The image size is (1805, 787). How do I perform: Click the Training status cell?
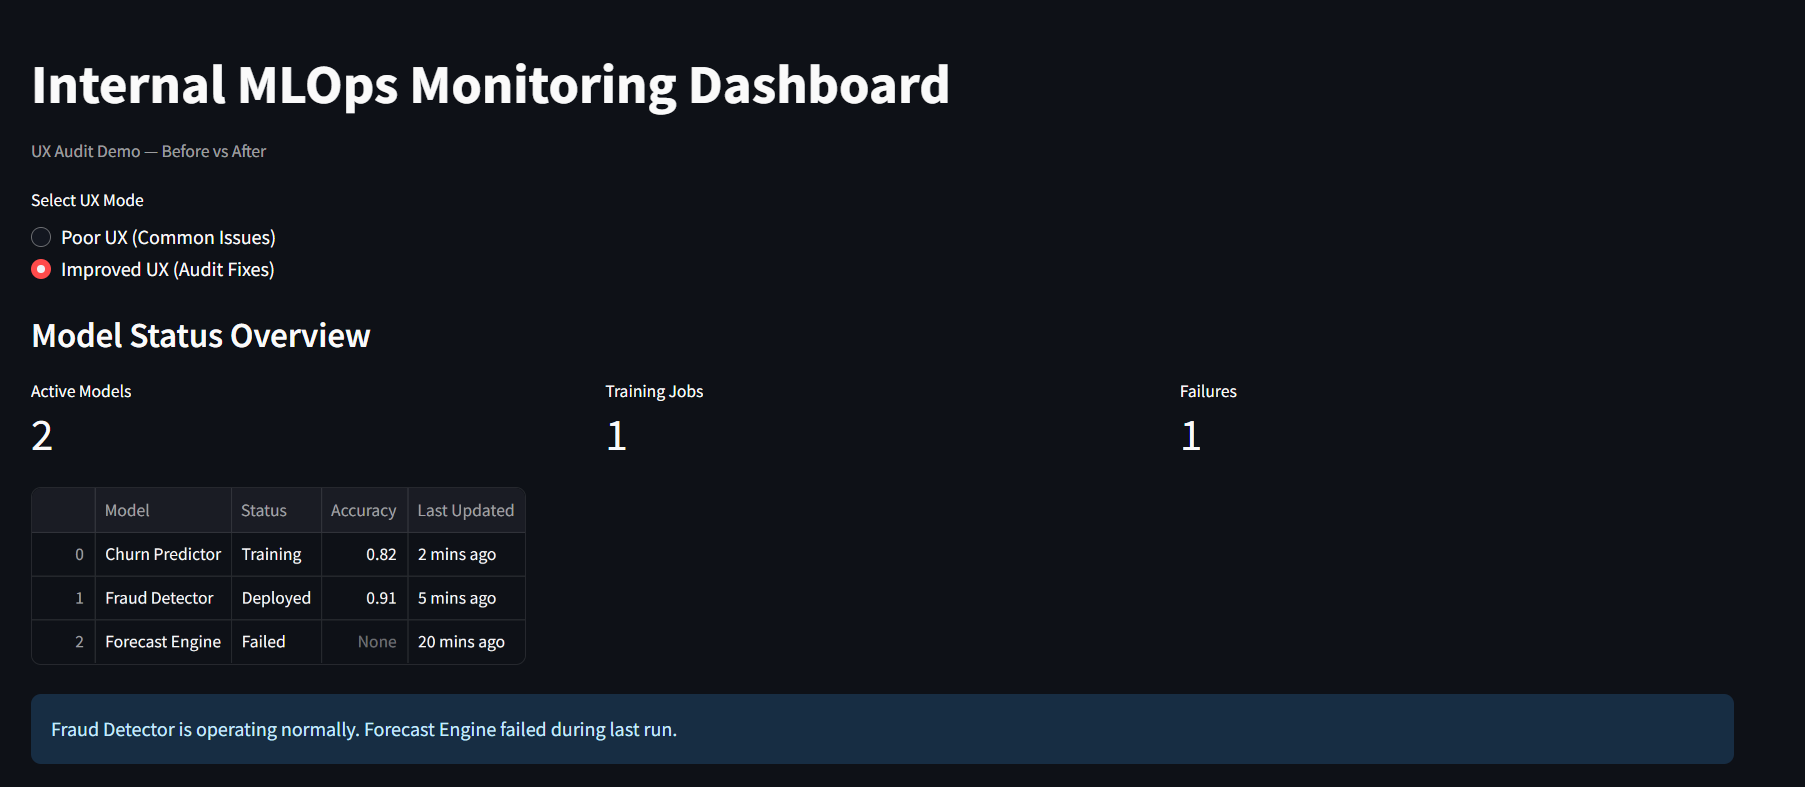271,554
